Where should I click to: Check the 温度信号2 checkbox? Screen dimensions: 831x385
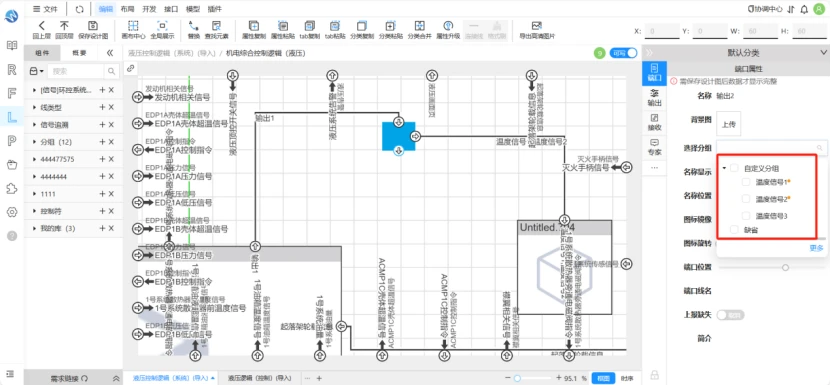[x=746, y=199]
